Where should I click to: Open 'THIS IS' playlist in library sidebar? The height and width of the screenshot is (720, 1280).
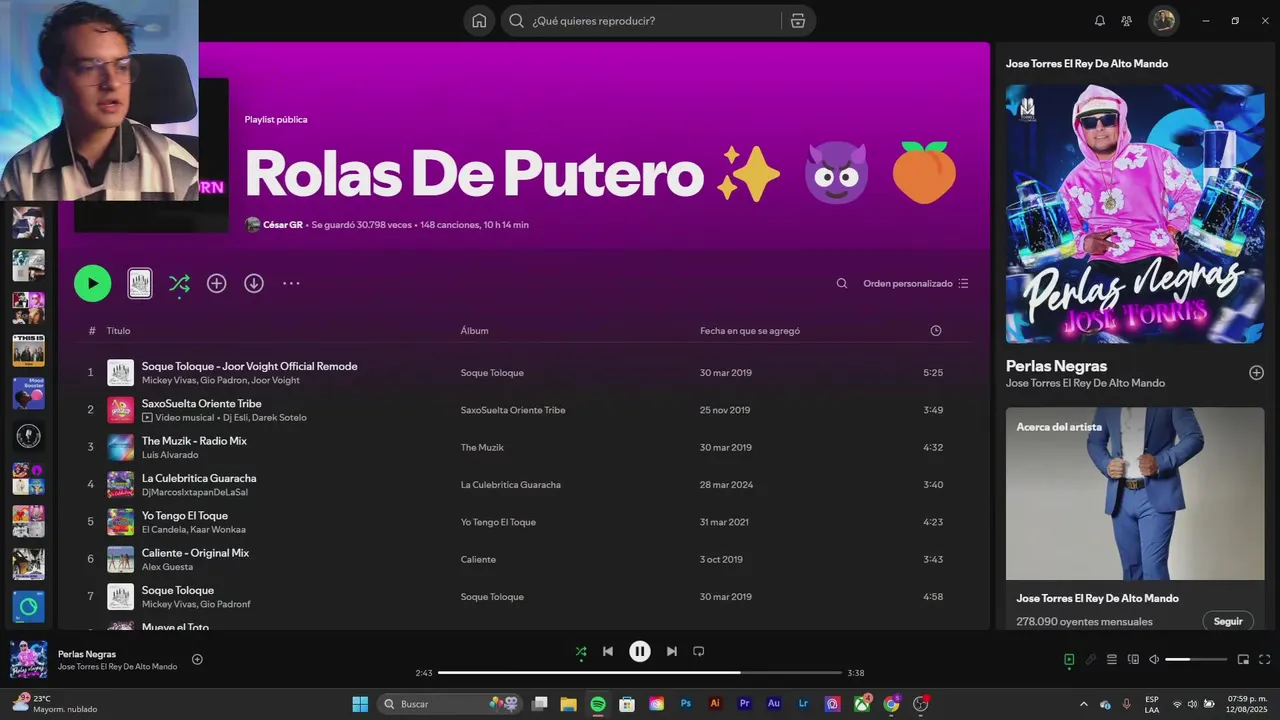pyautogui.click(x=28, y=351)
